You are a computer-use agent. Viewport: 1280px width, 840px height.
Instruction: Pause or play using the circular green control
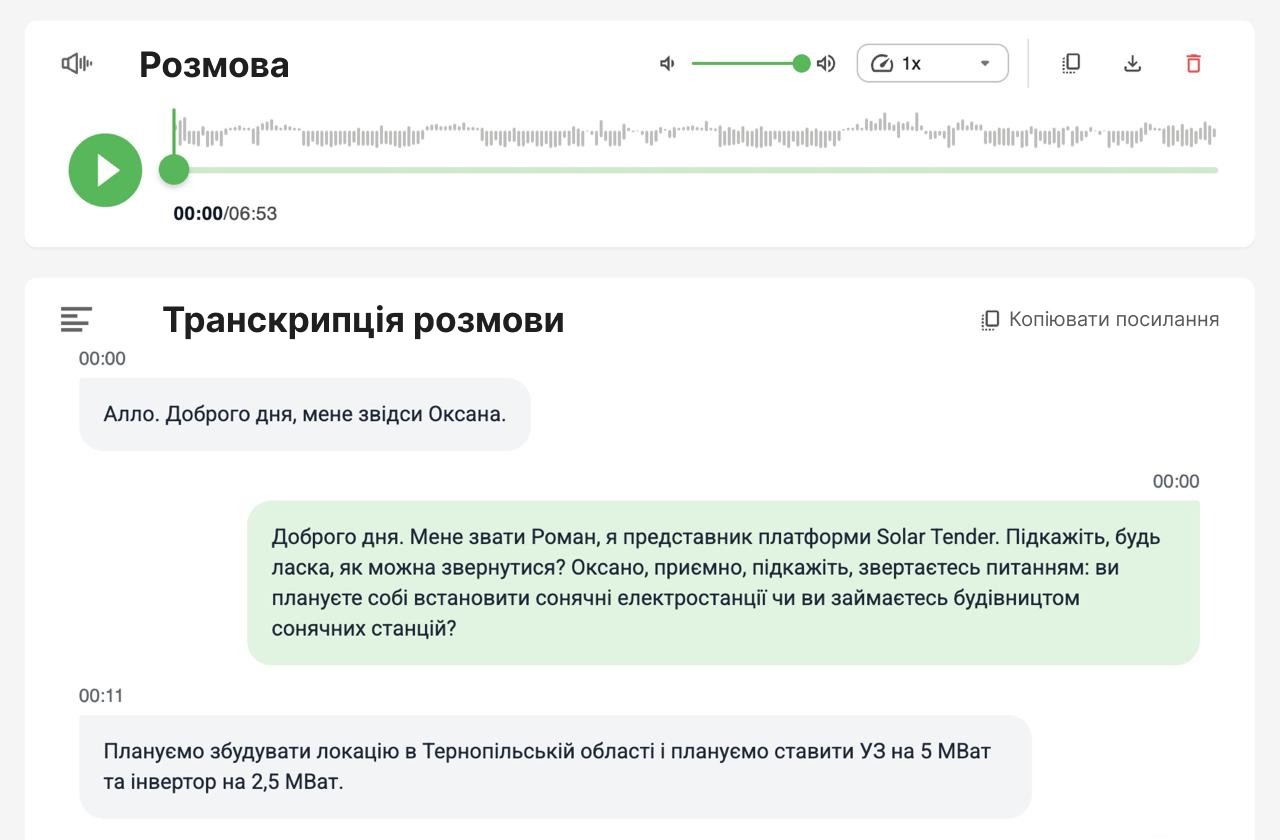tap(104, 170)
